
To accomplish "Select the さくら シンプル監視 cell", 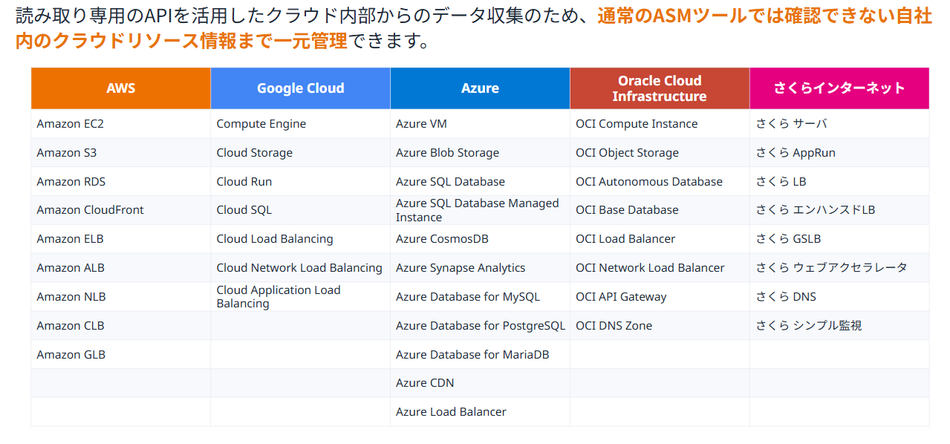I will point(839,326).
